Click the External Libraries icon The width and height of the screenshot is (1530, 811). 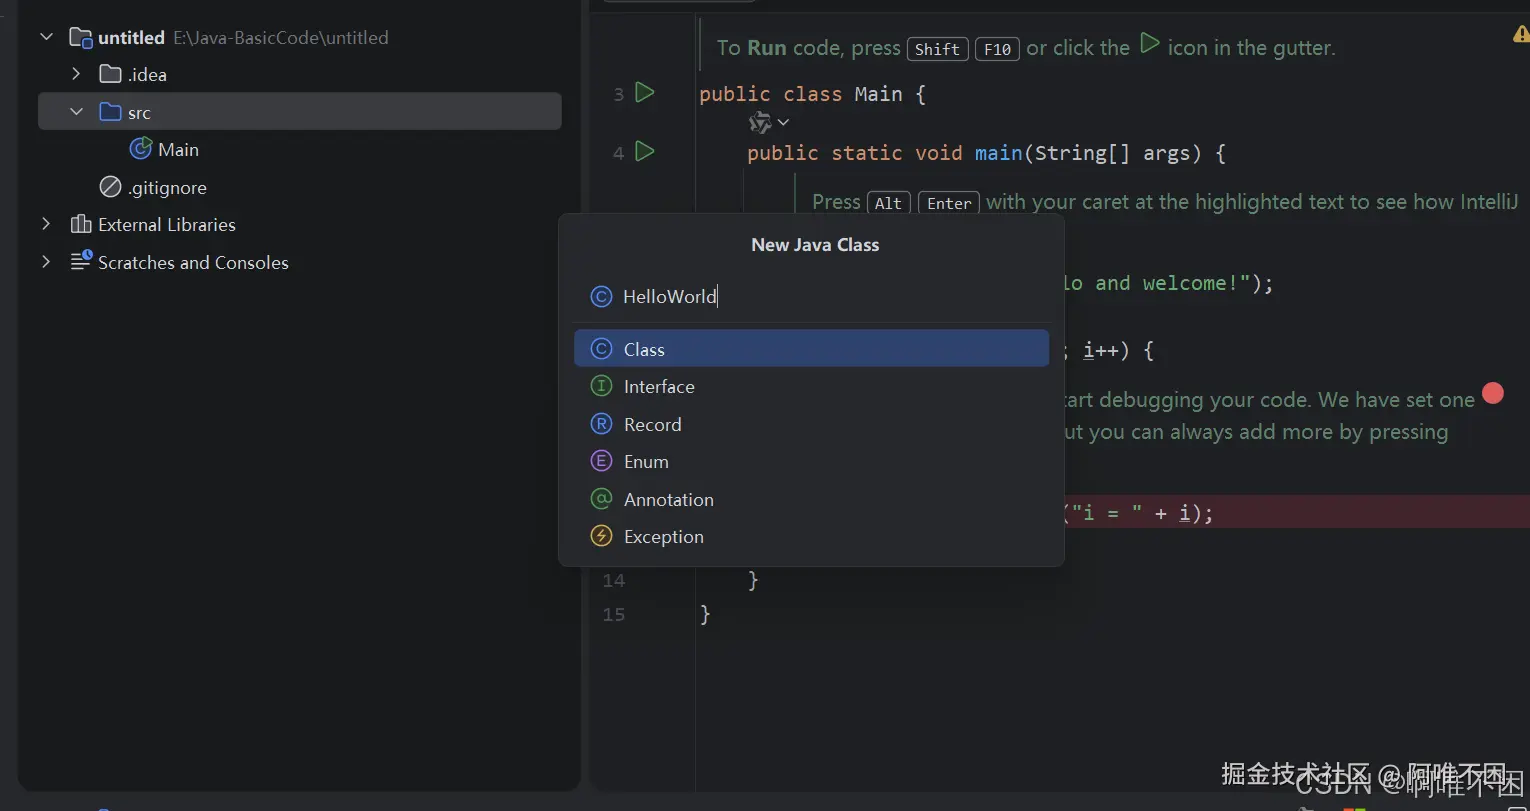[81, 225]
